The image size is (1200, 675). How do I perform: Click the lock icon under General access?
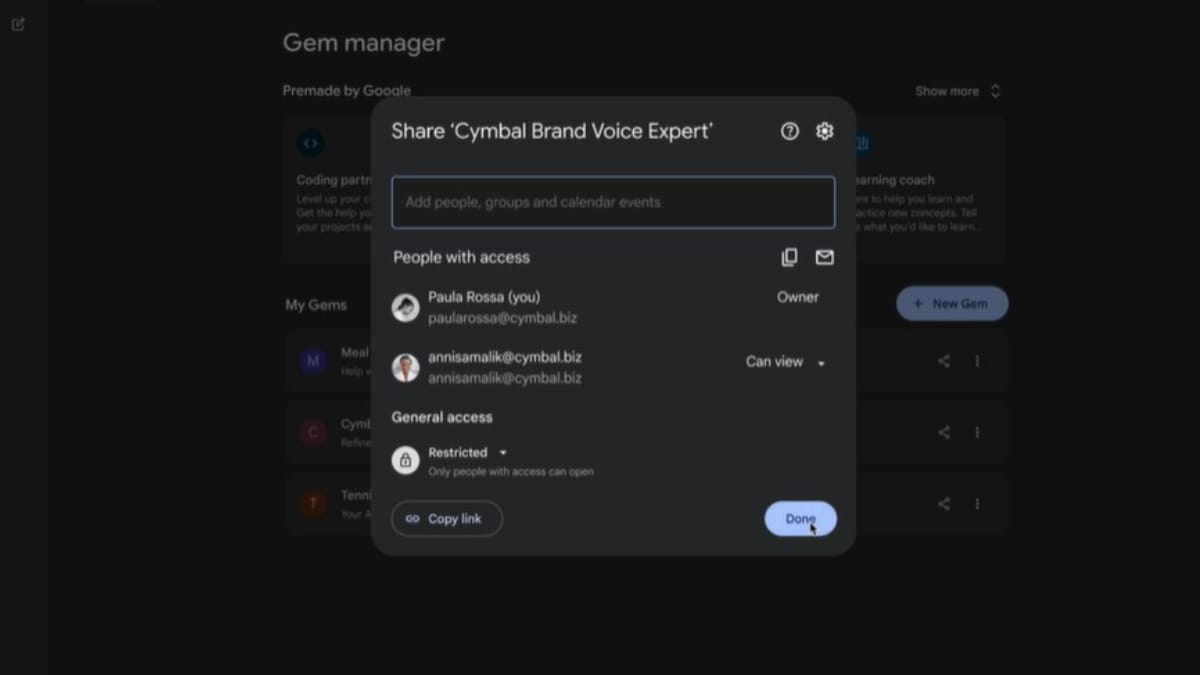pos(405,460)
